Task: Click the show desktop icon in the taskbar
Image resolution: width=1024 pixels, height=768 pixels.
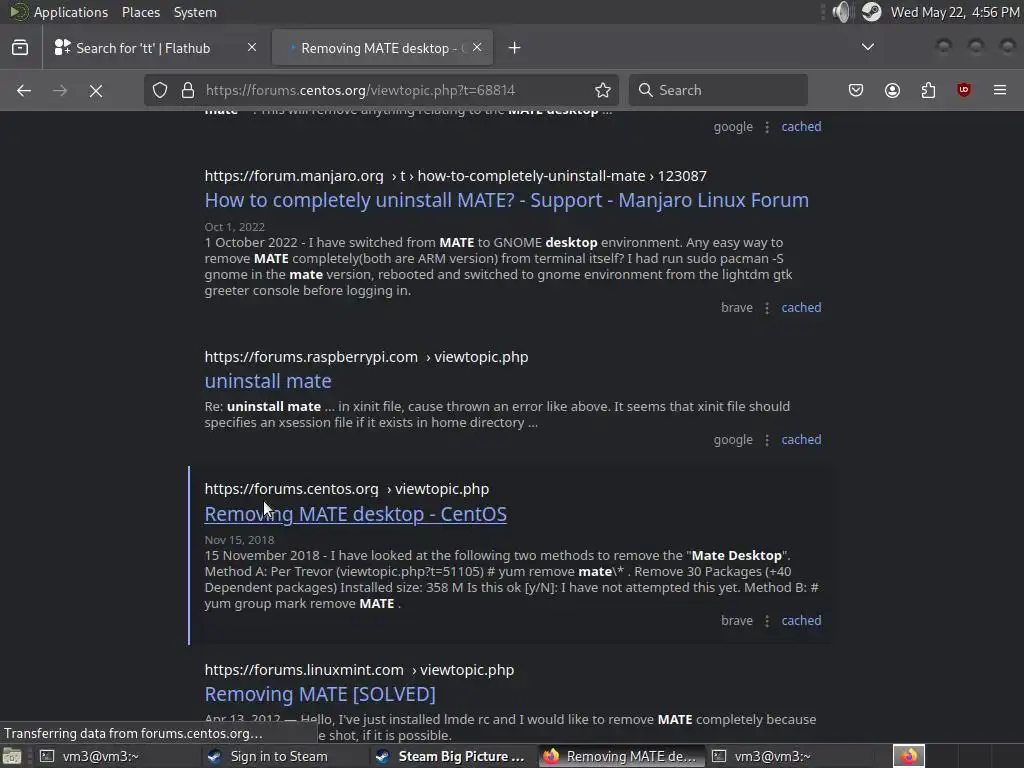Action: (12, 756)
